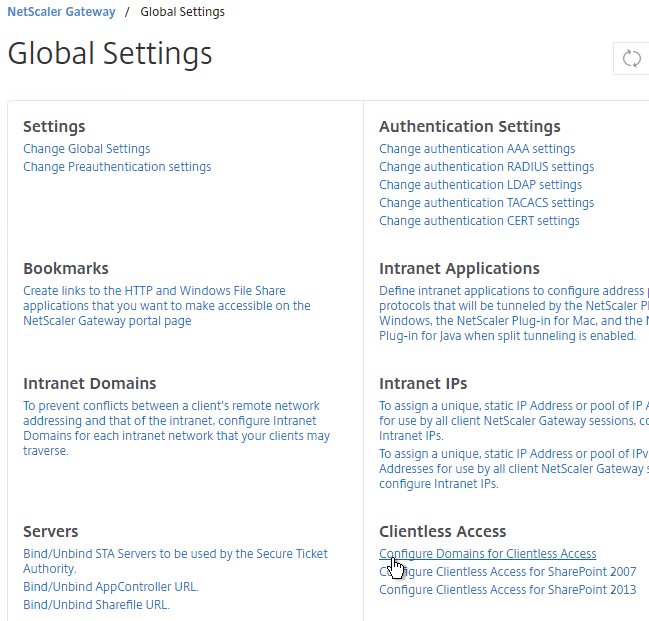Click the Bookmarks create links description

pos(167,306)
